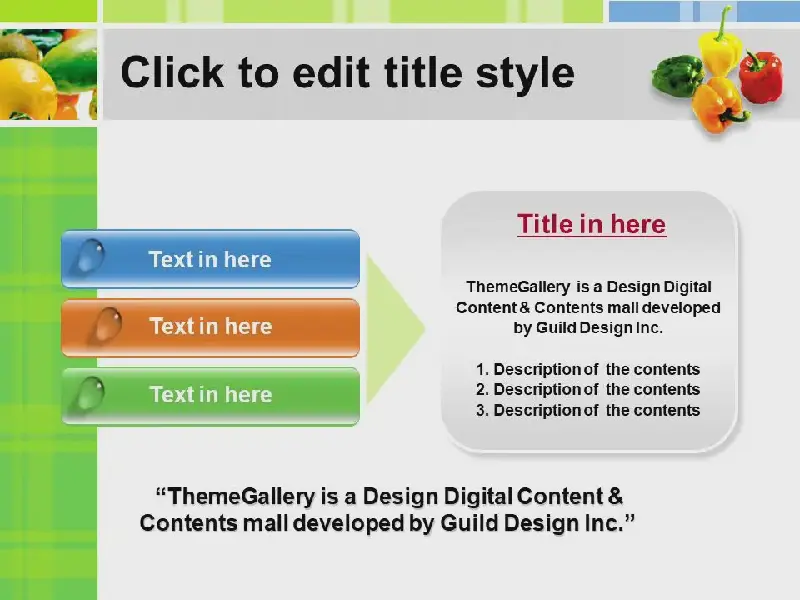Click the blue "Text in here" button
Viewport: 800px width, 600px height.
tap(210, 259)
